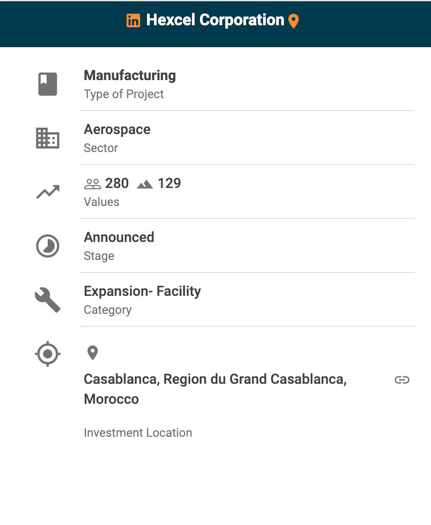Viewport: 431px width, 525px height.
Task: Click the 280 jobs value
Action: (117, 183)
